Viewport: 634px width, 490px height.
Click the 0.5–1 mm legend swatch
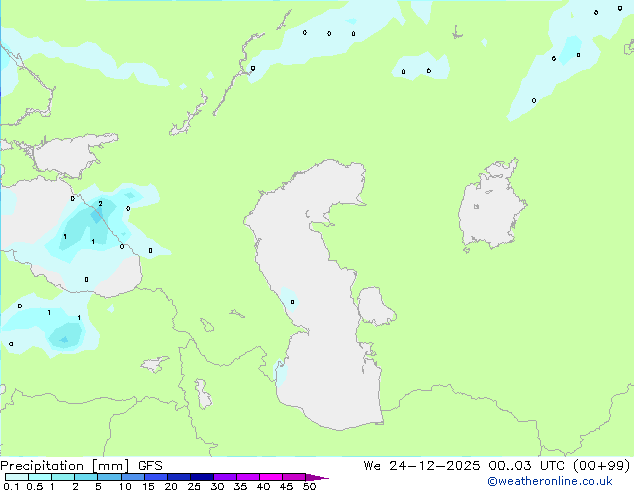click(40, 477)
